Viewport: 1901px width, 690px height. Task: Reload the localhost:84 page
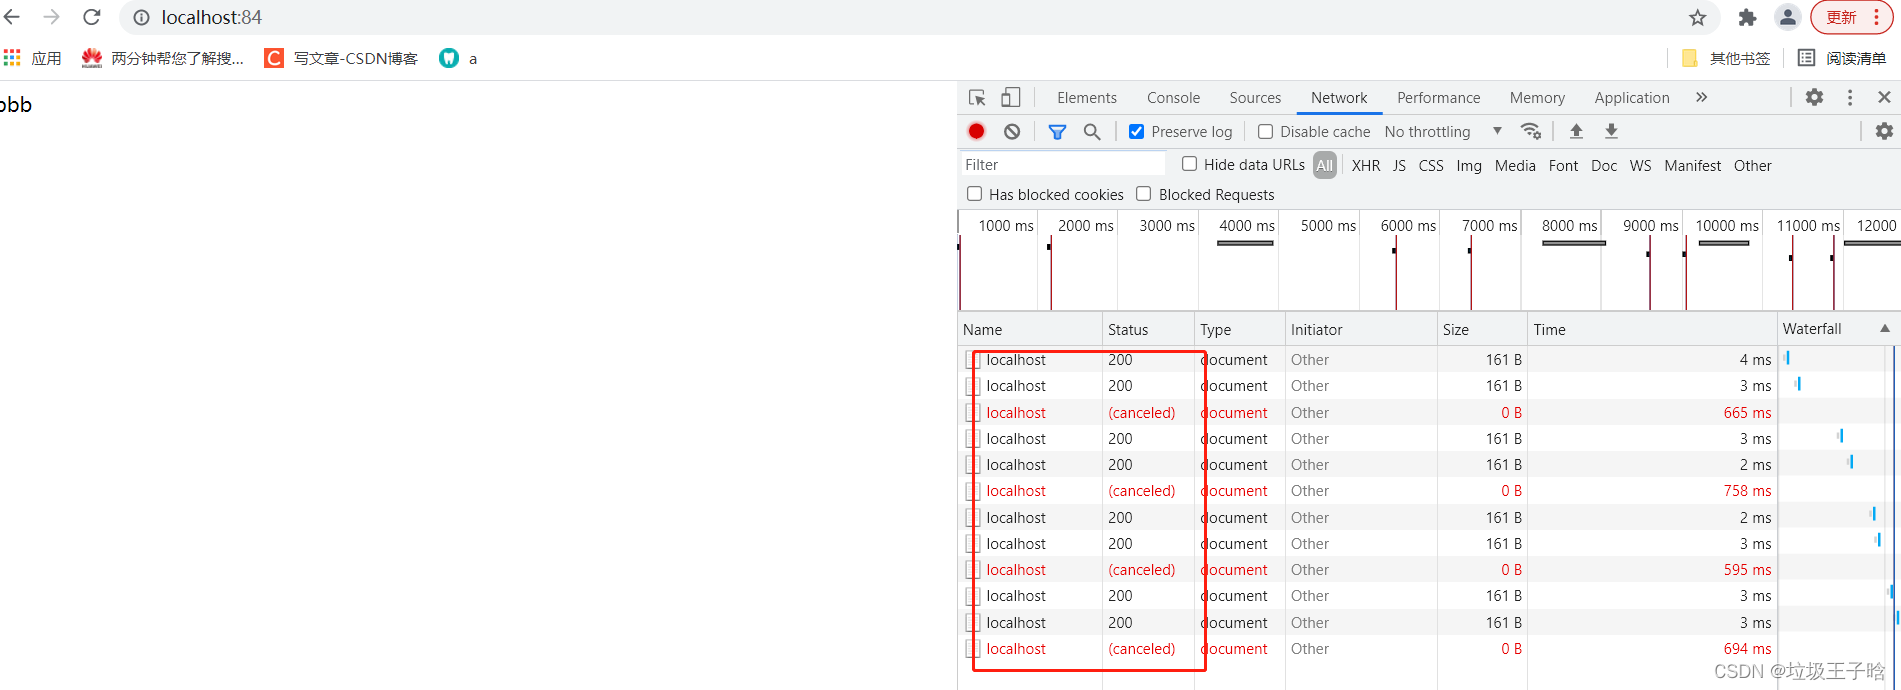(x=91, y=17)
